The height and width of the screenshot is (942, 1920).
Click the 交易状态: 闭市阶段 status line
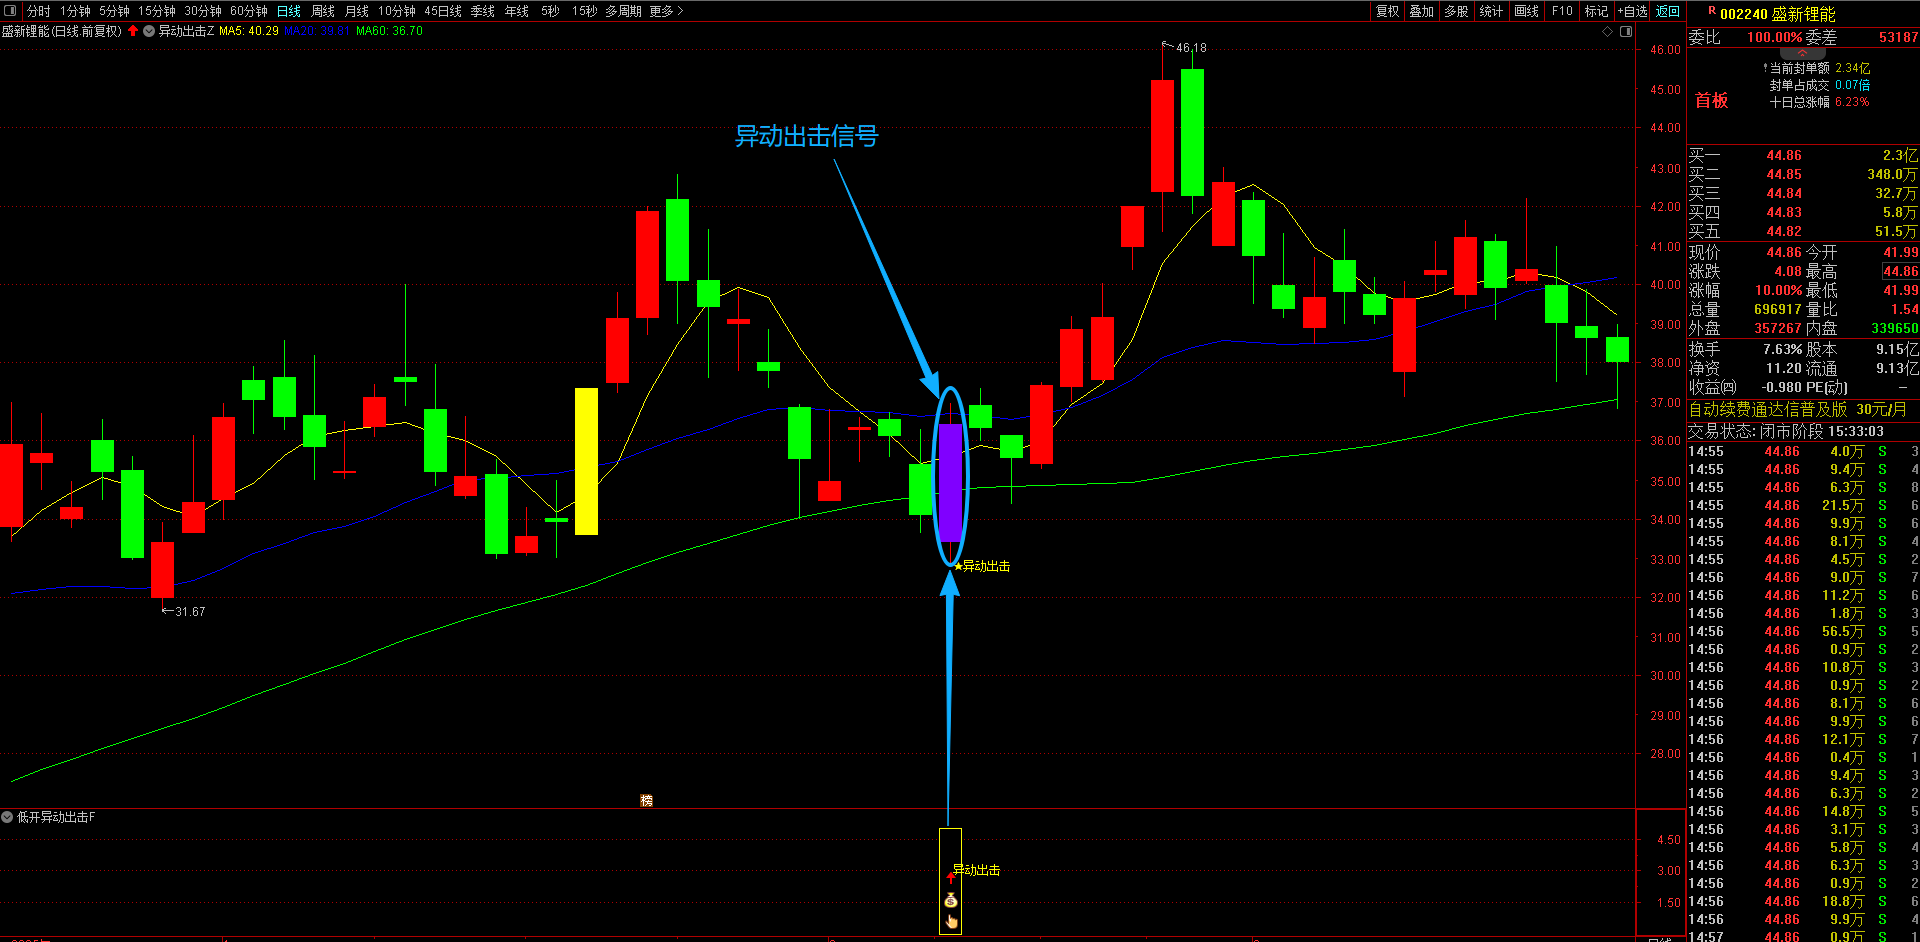tap(1786, 431)
